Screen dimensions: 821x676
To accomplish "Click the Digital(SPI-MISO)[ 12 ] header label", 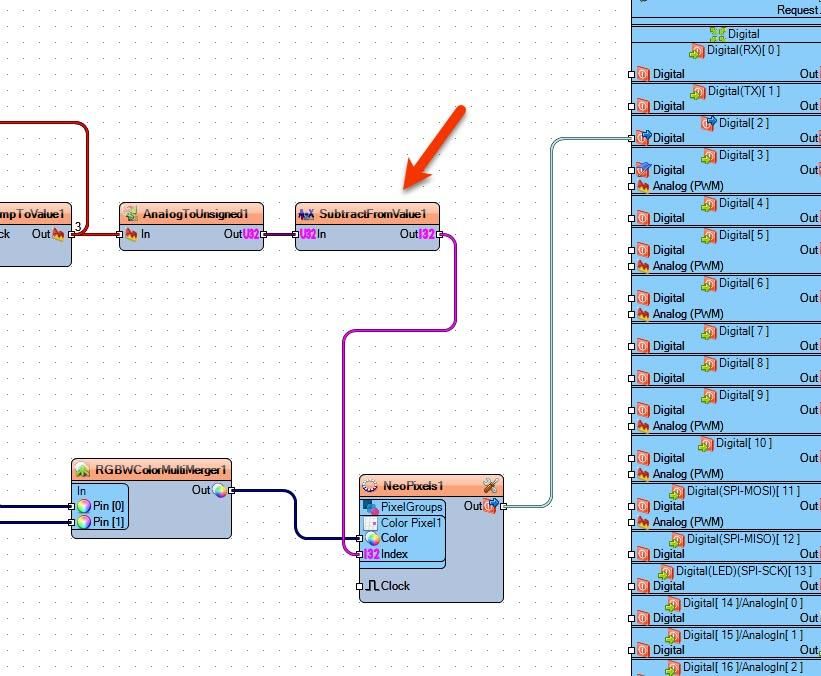I will (x=744, y=539).
